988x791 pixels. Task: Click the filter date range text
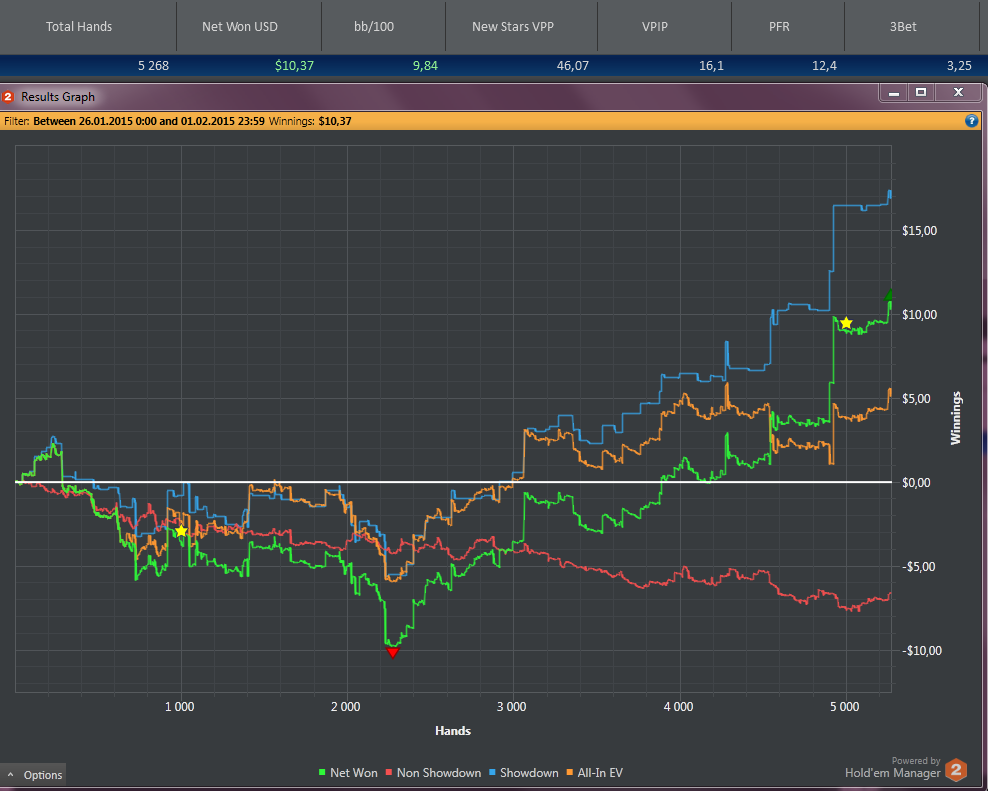(149, 121)
